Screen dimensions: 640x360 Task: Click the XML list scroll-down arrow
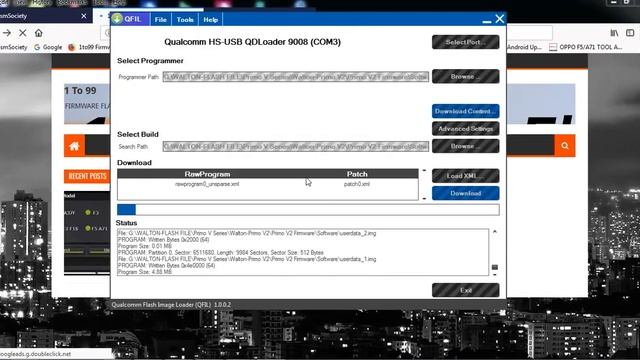pyautogui.click(x=424, y=198)
